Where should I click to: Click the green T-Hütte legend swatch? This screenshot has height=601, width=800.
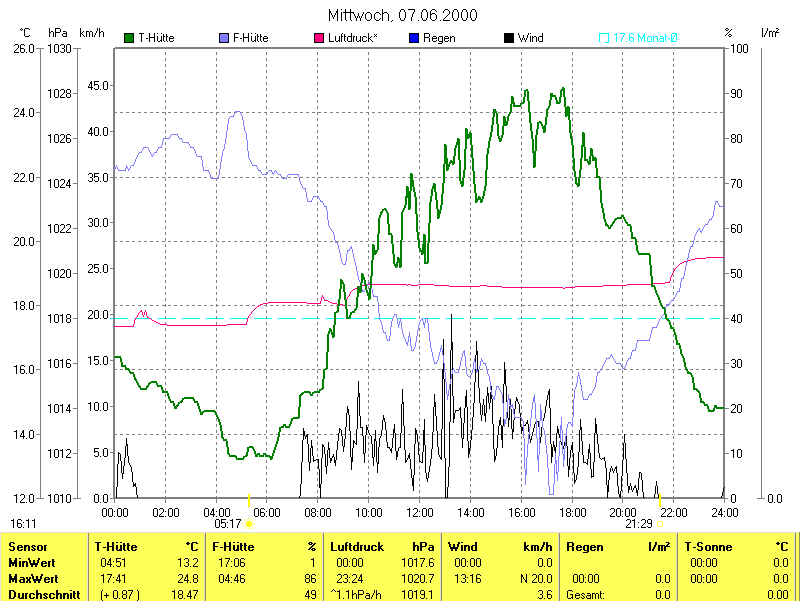pyautogui.click(x=129, y=38)
